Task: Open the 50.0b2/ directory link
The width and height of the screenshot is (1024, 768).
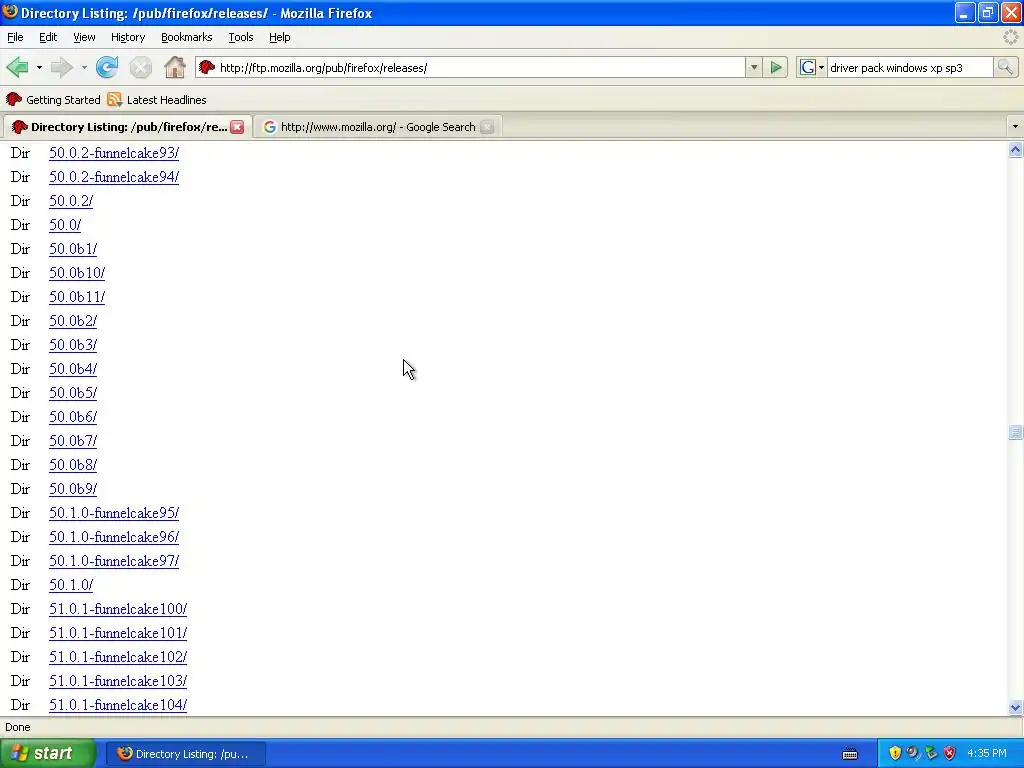Action: (x=73, y=321)
